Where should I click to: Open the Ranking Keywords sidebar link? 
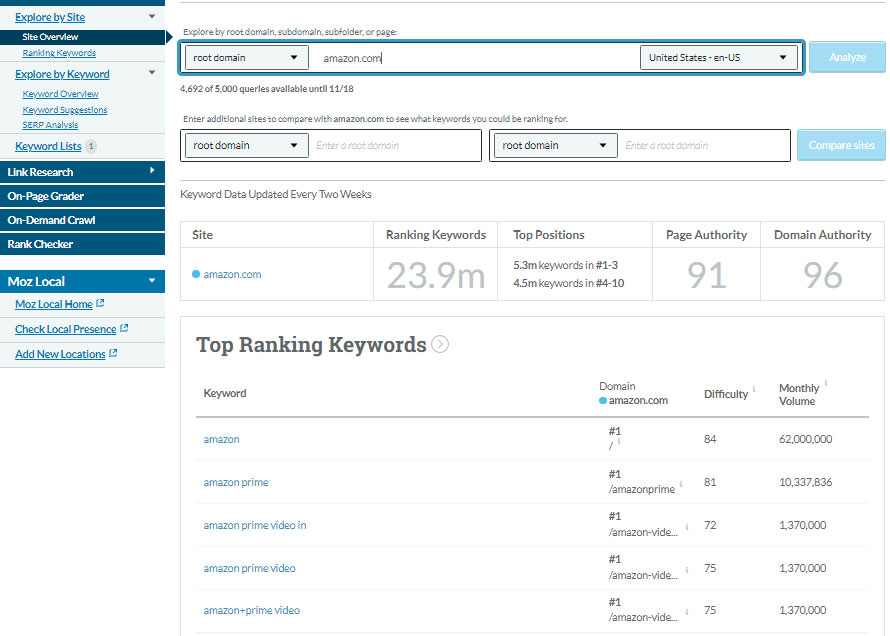click(x=59, y=53)
